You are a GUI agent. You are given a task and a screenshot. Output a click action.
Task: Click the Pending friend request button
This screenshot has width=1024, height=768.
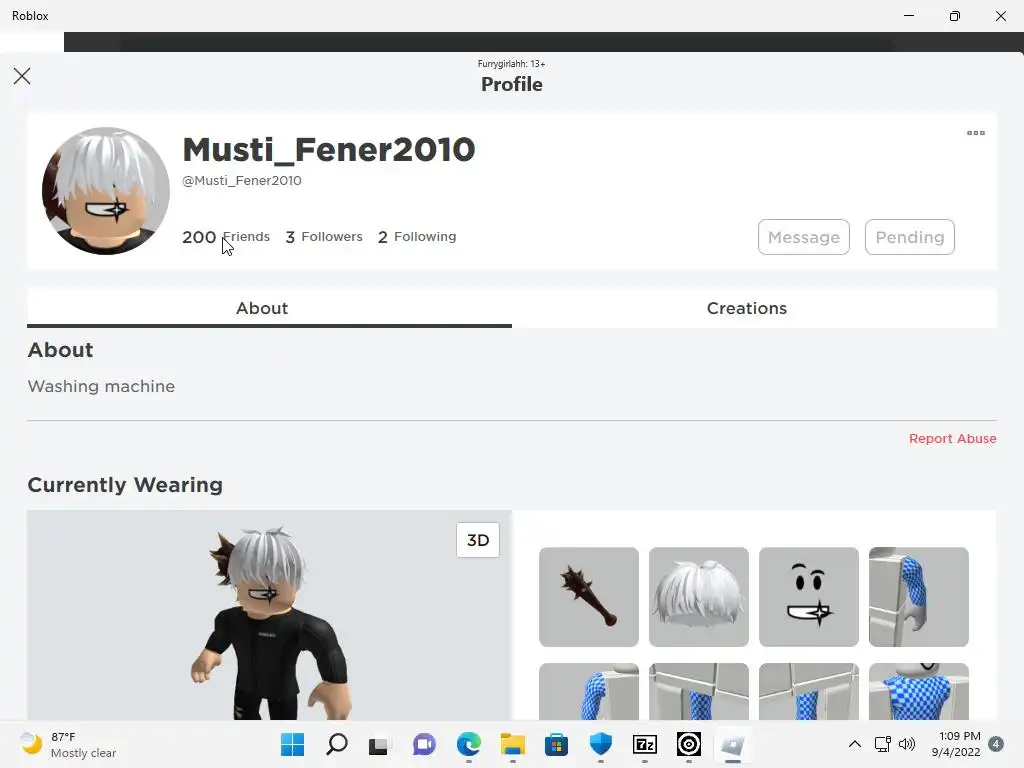(910, 237)
